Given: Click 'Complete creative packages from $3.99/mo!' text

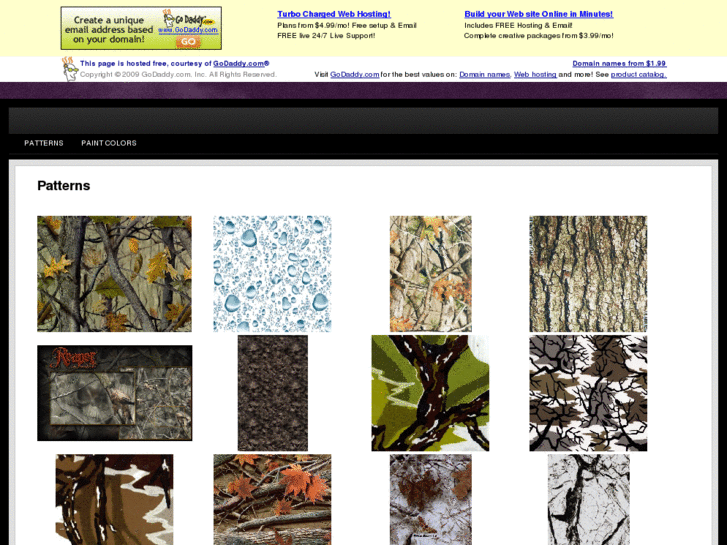Looking at the screenshot, I should pyautogui.click(x=539, y=36).
